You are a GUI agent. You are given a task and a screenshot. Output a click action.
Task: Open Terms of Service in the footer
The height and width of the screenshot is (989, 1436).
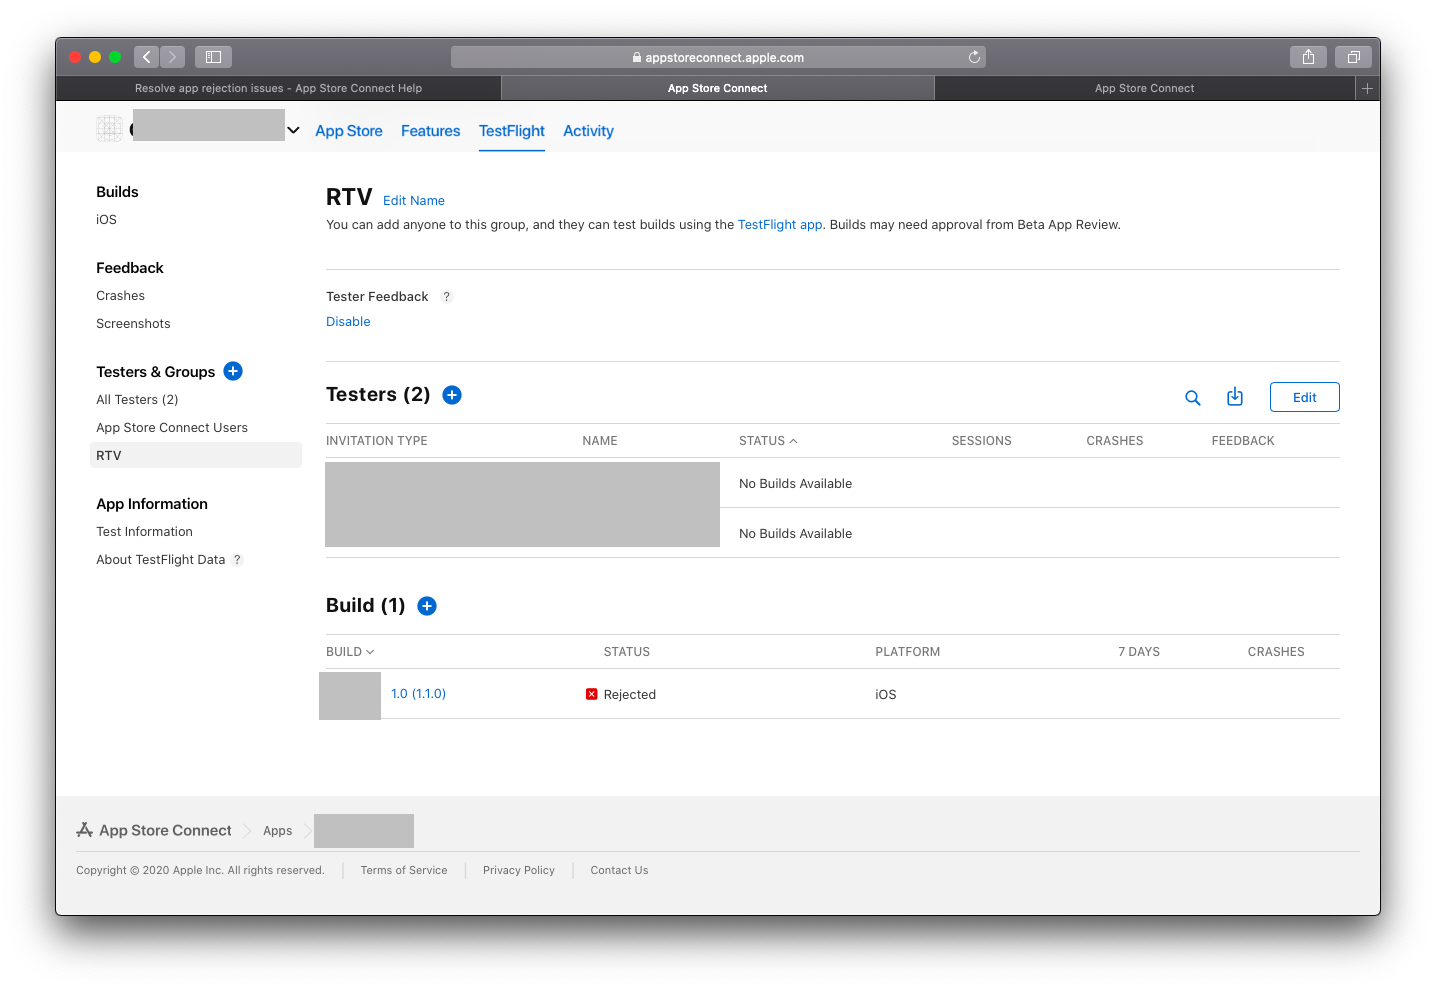404,870
